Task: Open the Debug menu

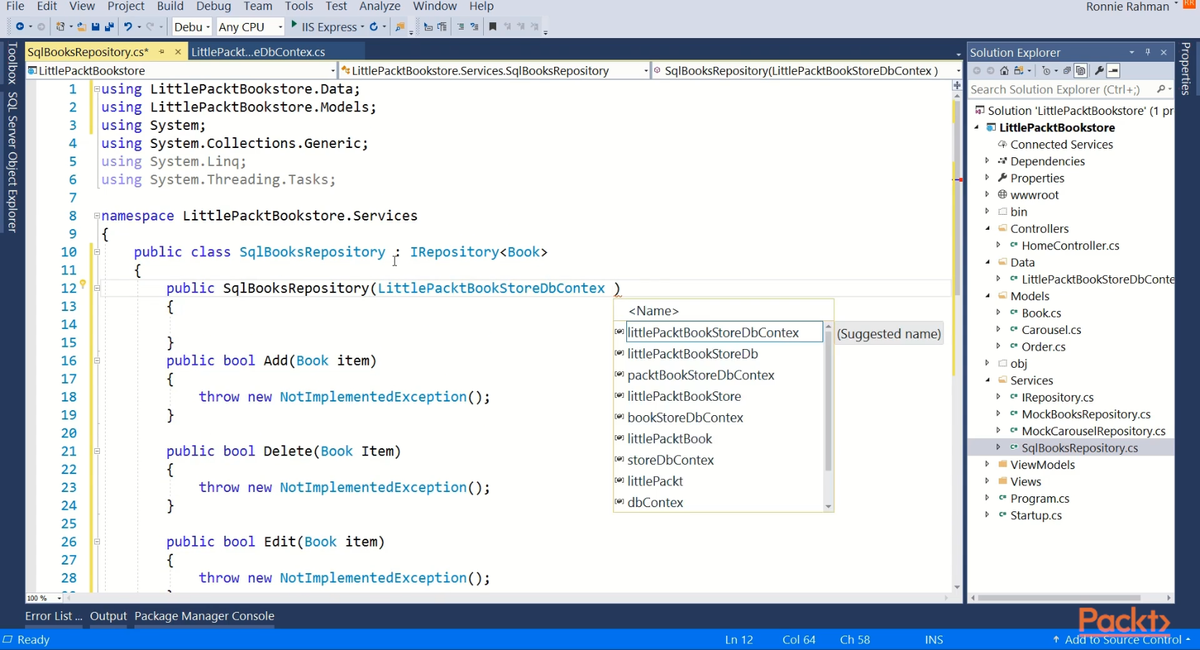Action: tap(213, 6)
